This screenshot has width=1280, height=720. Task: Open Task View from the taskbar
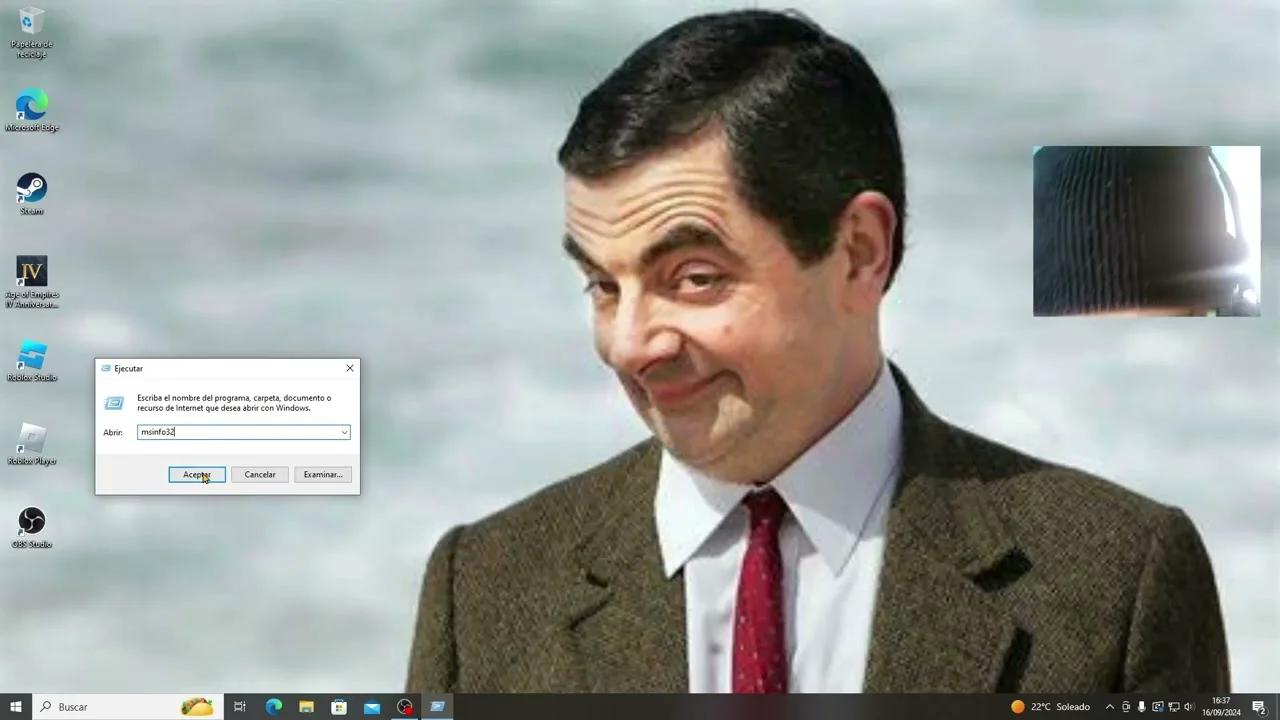240,707
